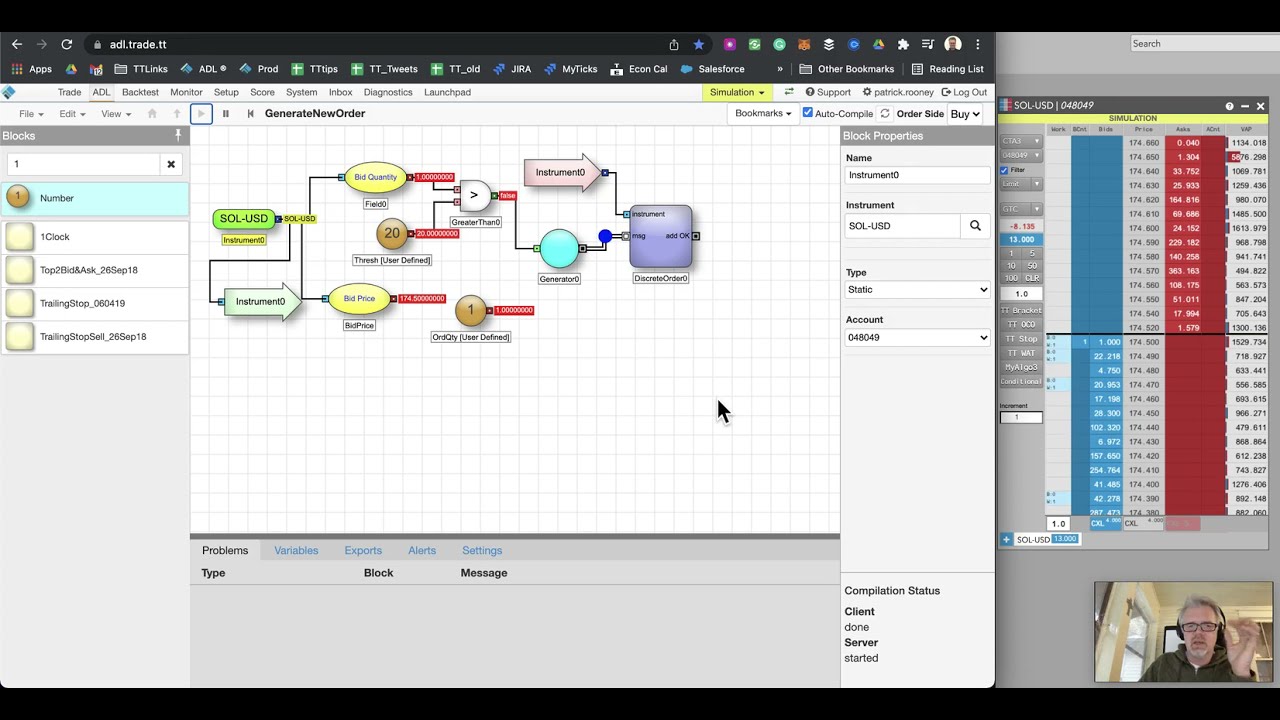Open the Chrome extensions puzzle icon

tap(903, 44)
